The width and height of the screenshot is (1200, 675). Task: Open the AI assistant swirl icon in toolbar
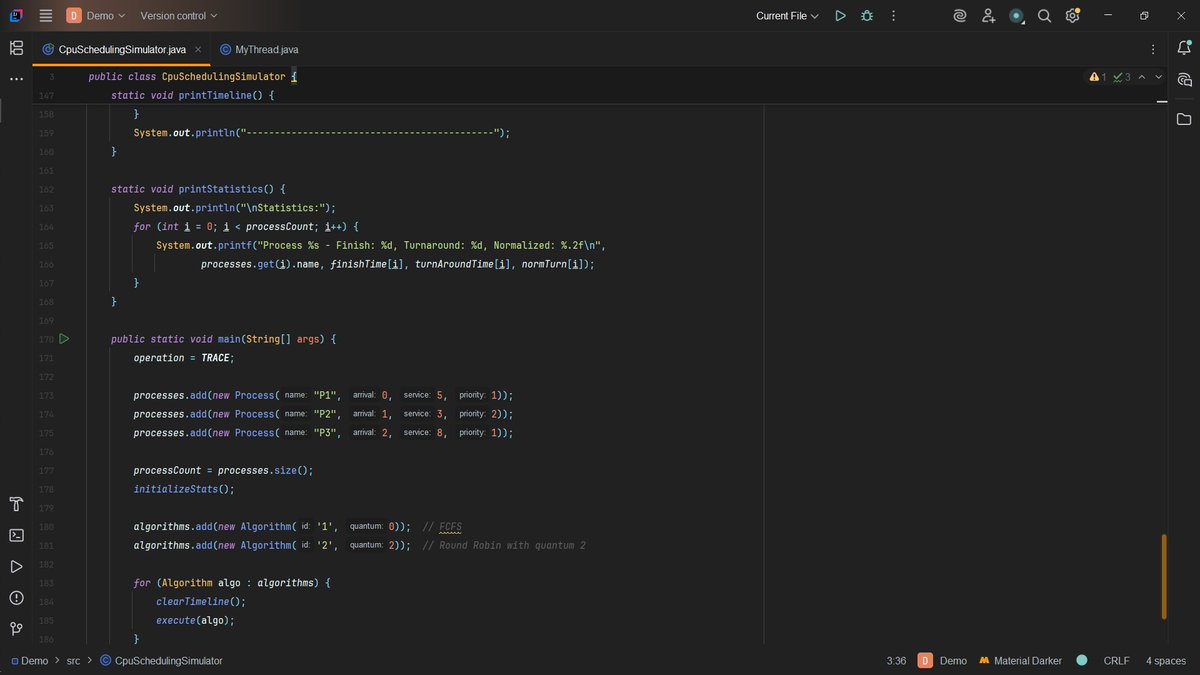coord(960,16)
